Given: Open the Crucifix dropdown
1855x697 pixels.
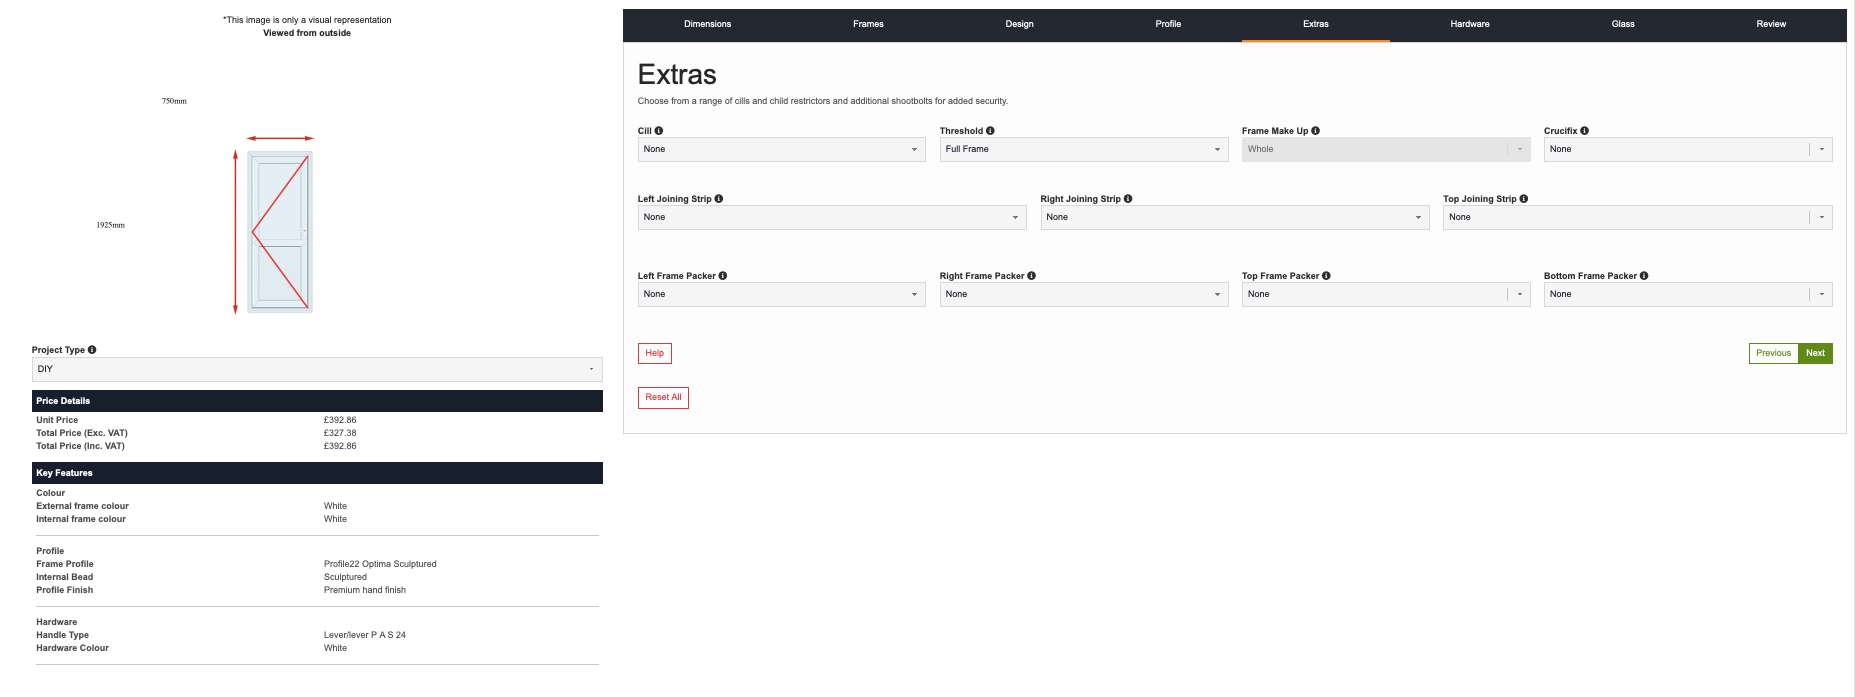Looking at the screenshot, I should [x=1687, y=149].
